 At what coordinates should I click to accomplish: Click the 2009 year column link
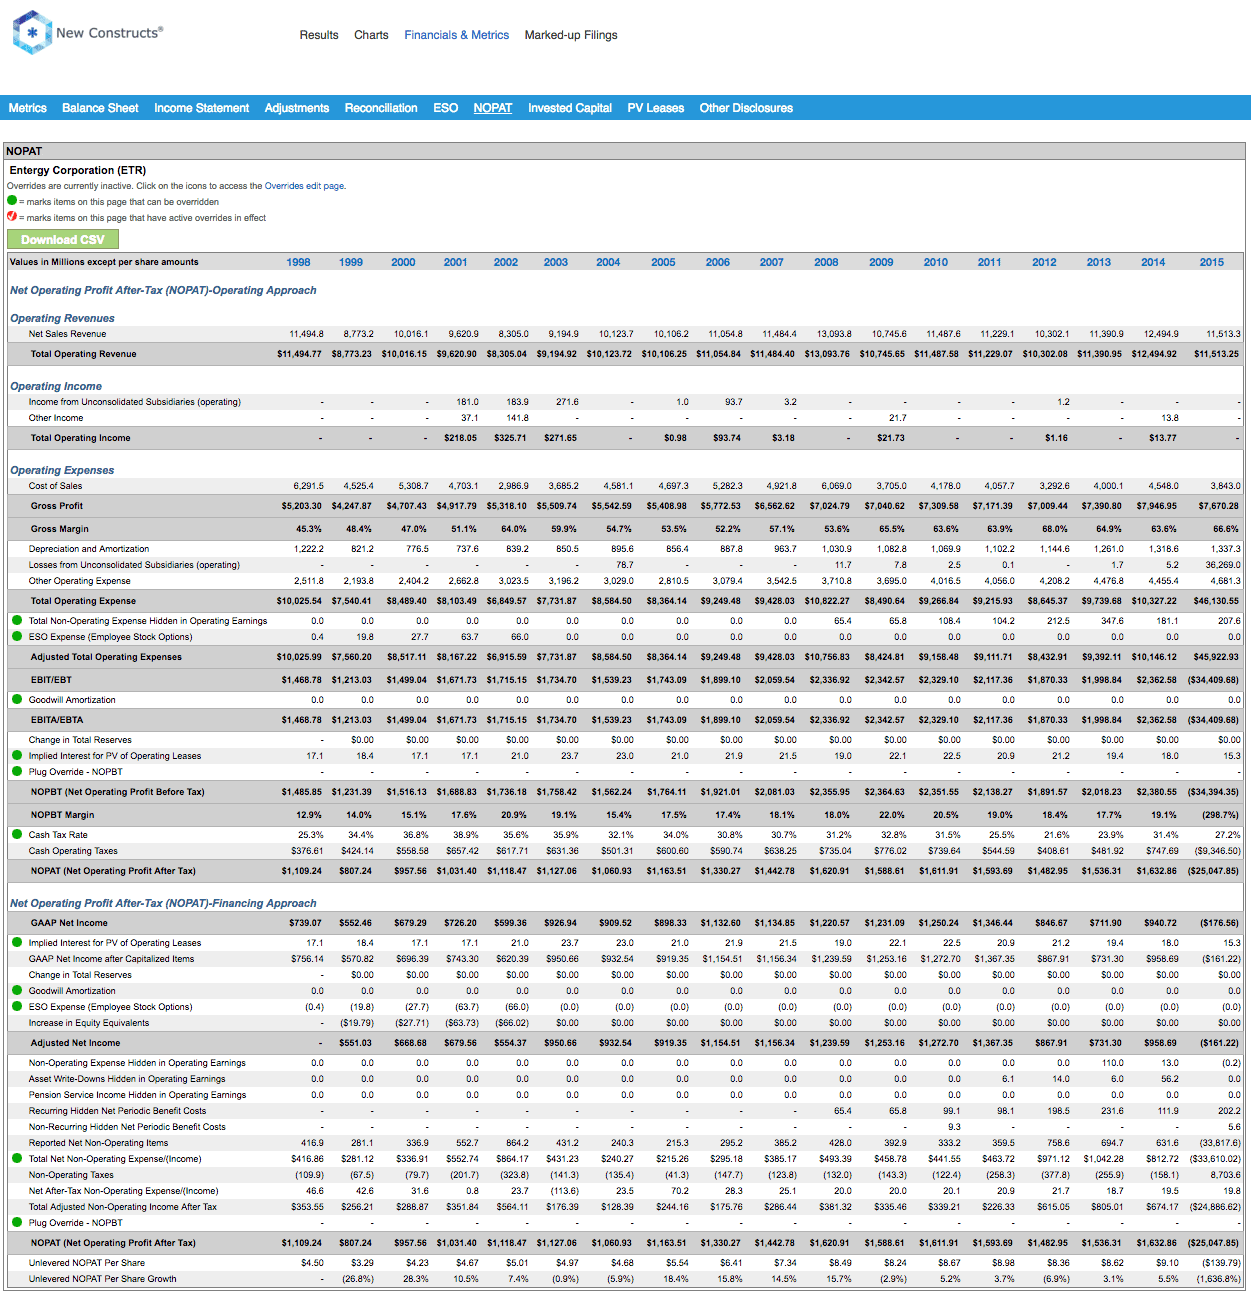(881, 262)
